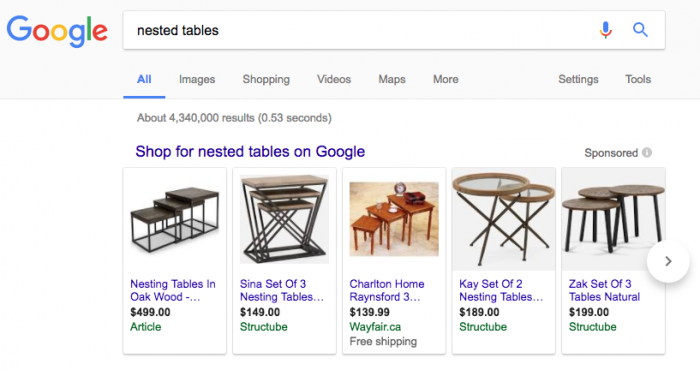Click the magnifying glass search button
Viewport: 700px width, 370px height.
(x=640, y=30)
